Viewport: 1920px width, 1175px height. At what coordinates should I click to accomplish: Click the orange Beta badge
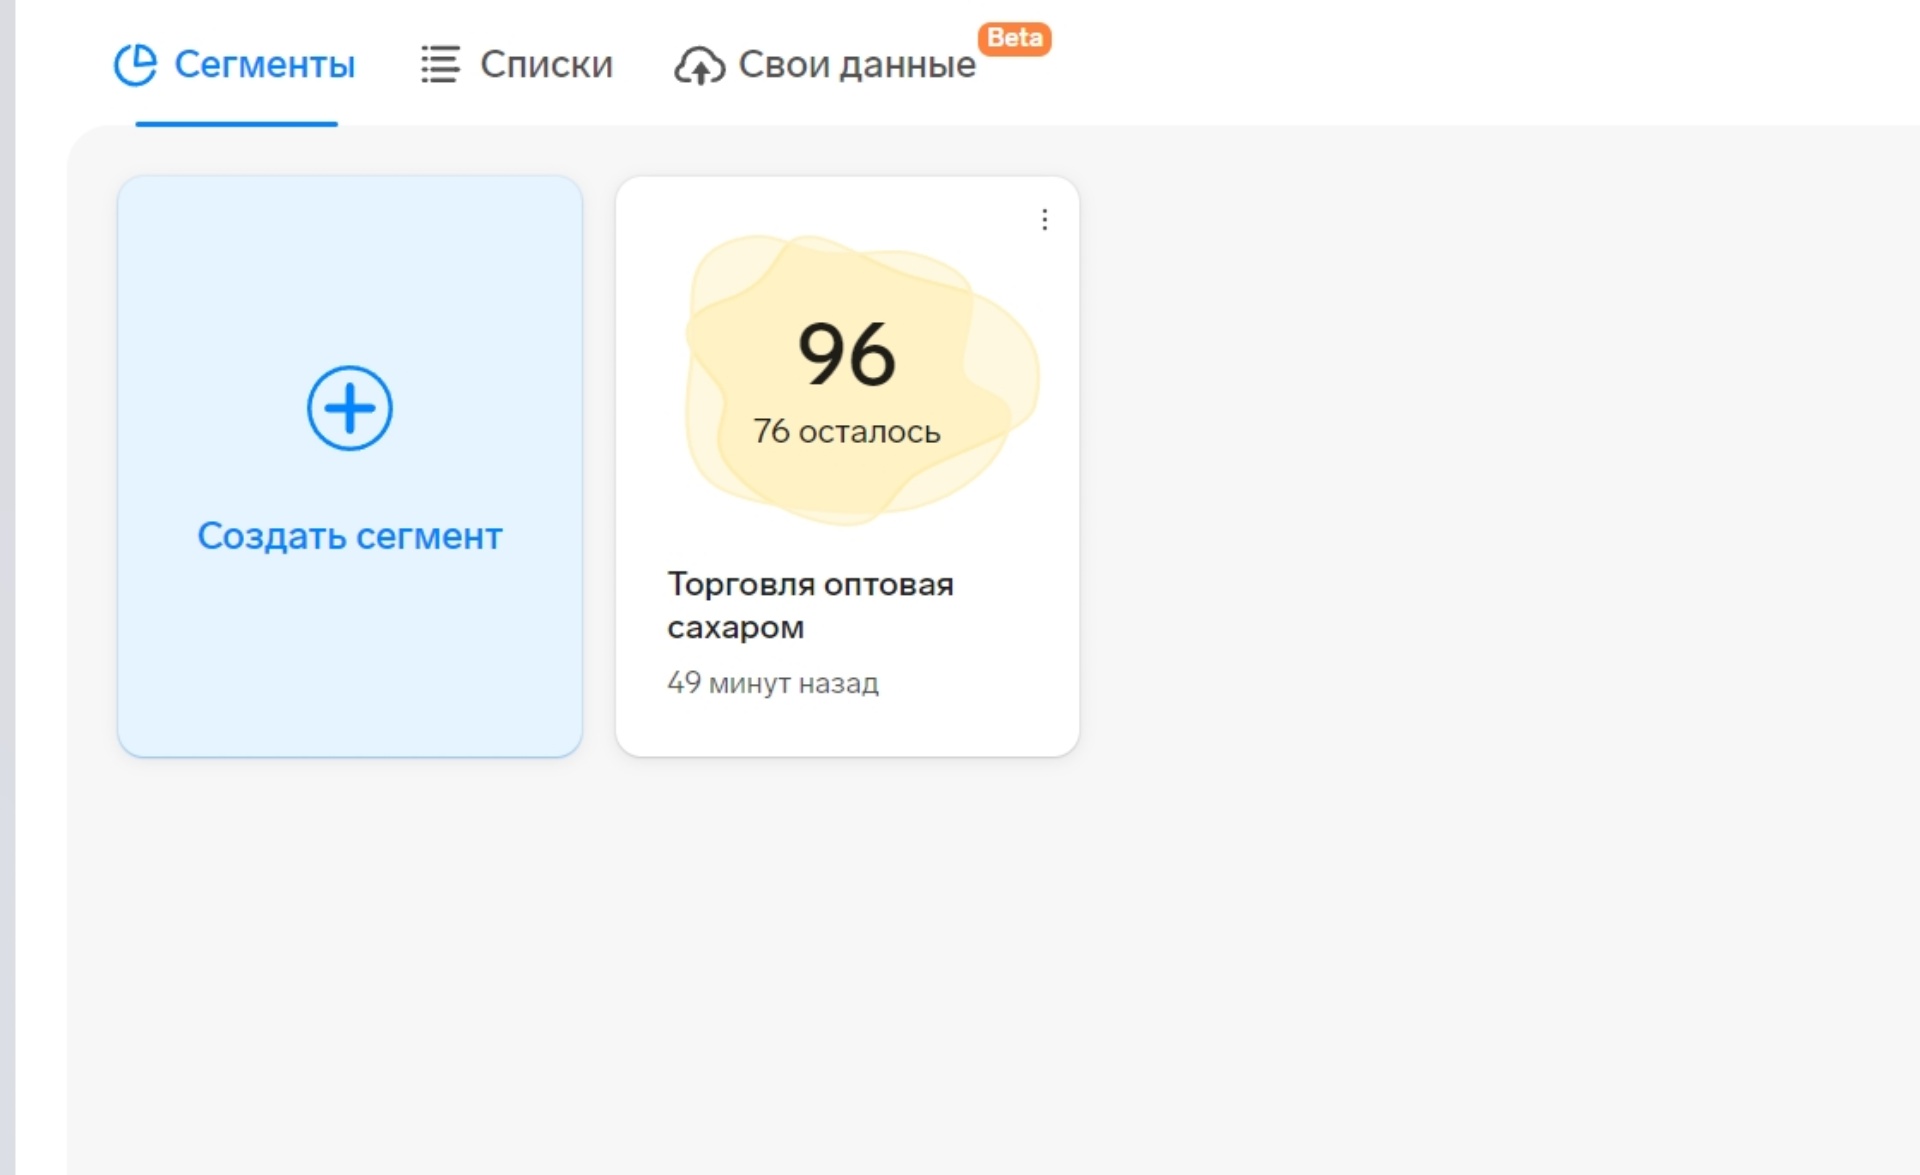click(x=1014, y=38)
